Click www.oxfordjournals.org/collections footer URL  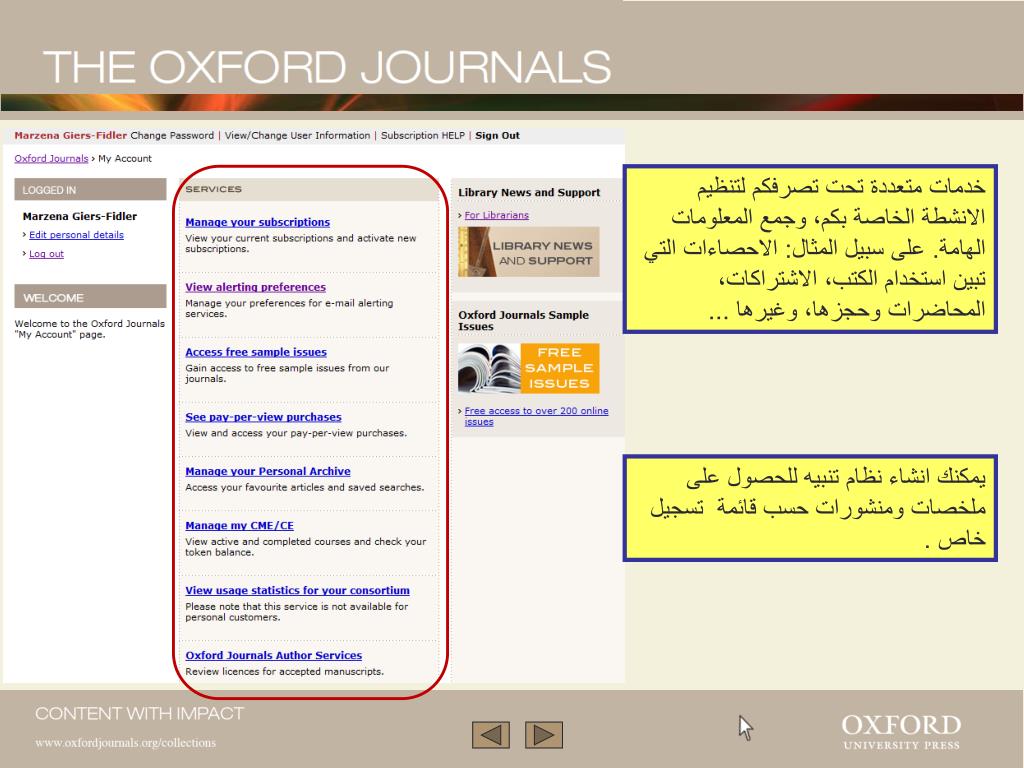coord(125,743)
